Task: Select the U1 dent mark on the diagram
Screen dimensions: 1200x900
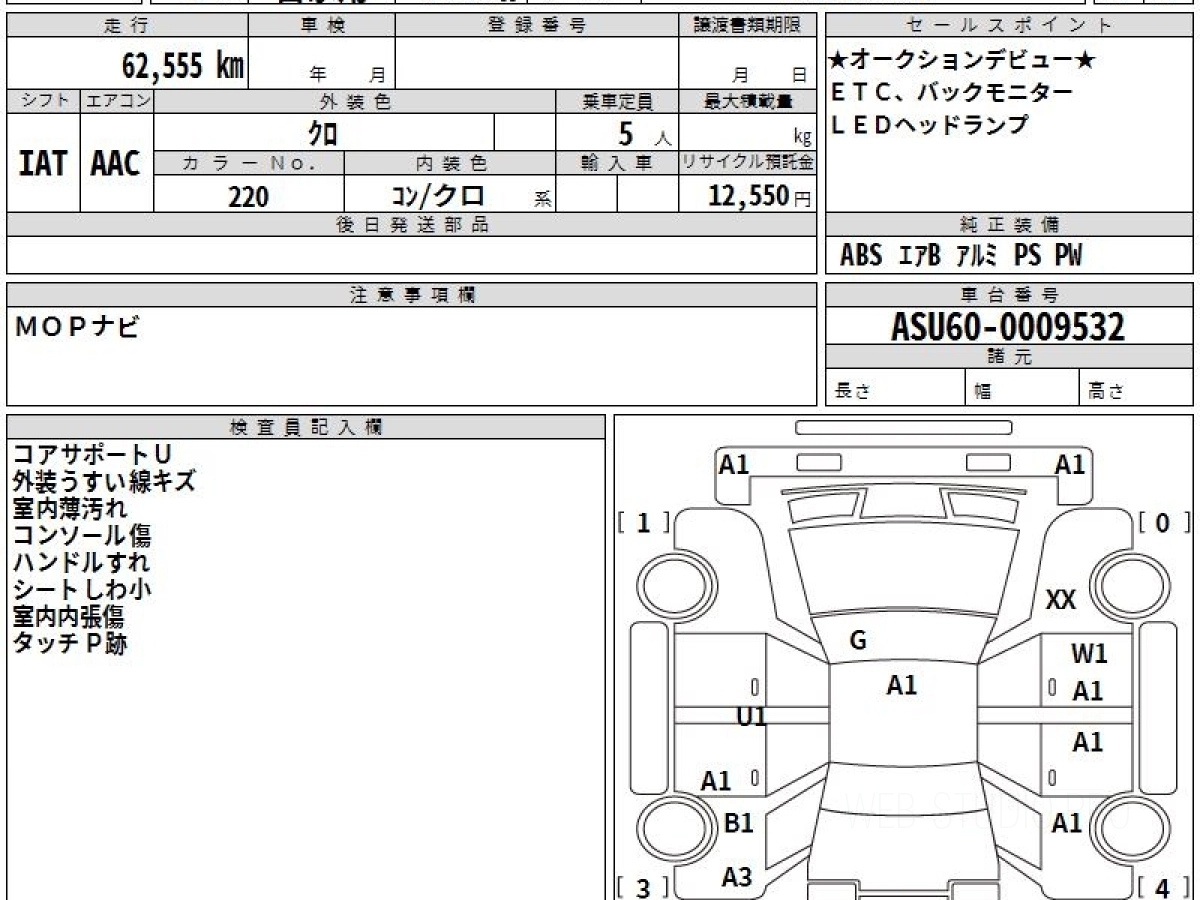Action: pyautogui.click(x=751, y=716)
